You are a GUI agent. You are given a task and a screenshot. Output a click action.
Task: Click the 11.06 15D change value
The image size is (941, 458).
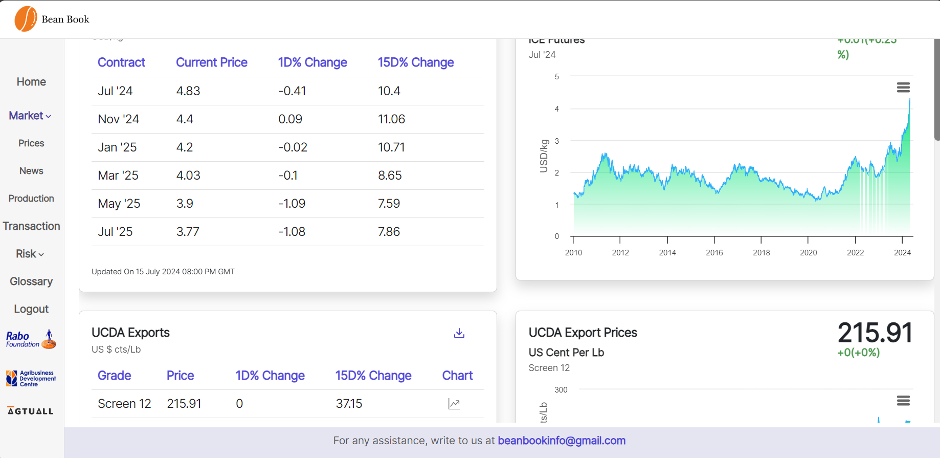pos(391,119)
